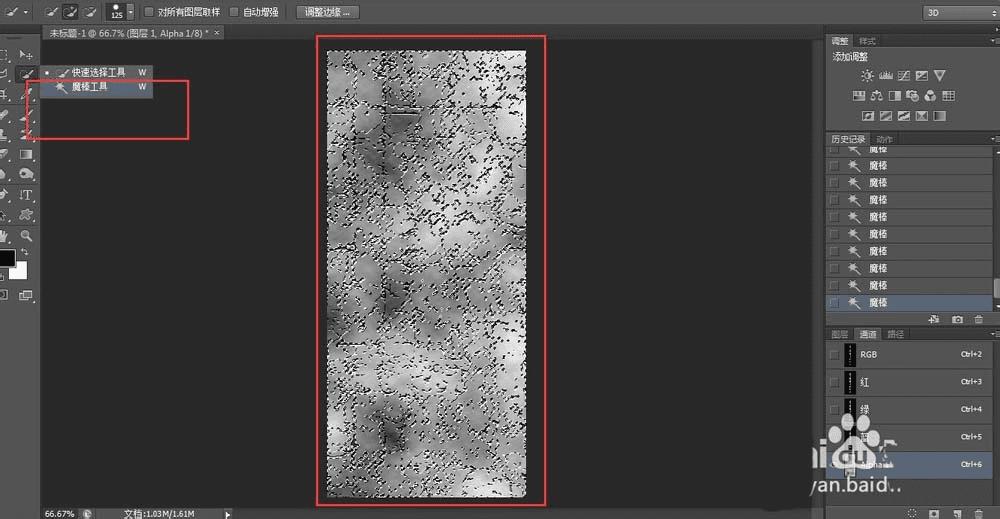Viewport: 1000px width, 519px height.
Task: Select the Move tool
Action: click(26, 55)
